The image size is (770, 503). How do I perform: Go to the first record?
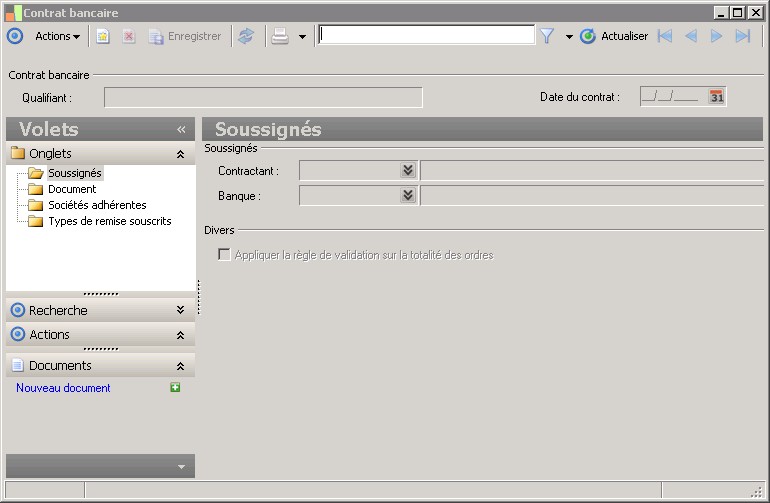[664, 36]
